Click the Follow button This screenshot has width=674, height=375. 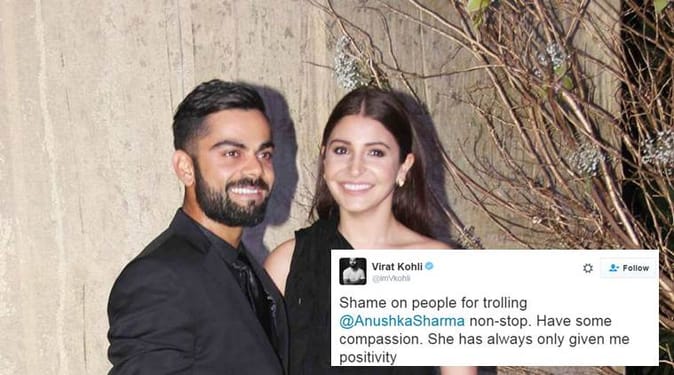pos(629,268)
